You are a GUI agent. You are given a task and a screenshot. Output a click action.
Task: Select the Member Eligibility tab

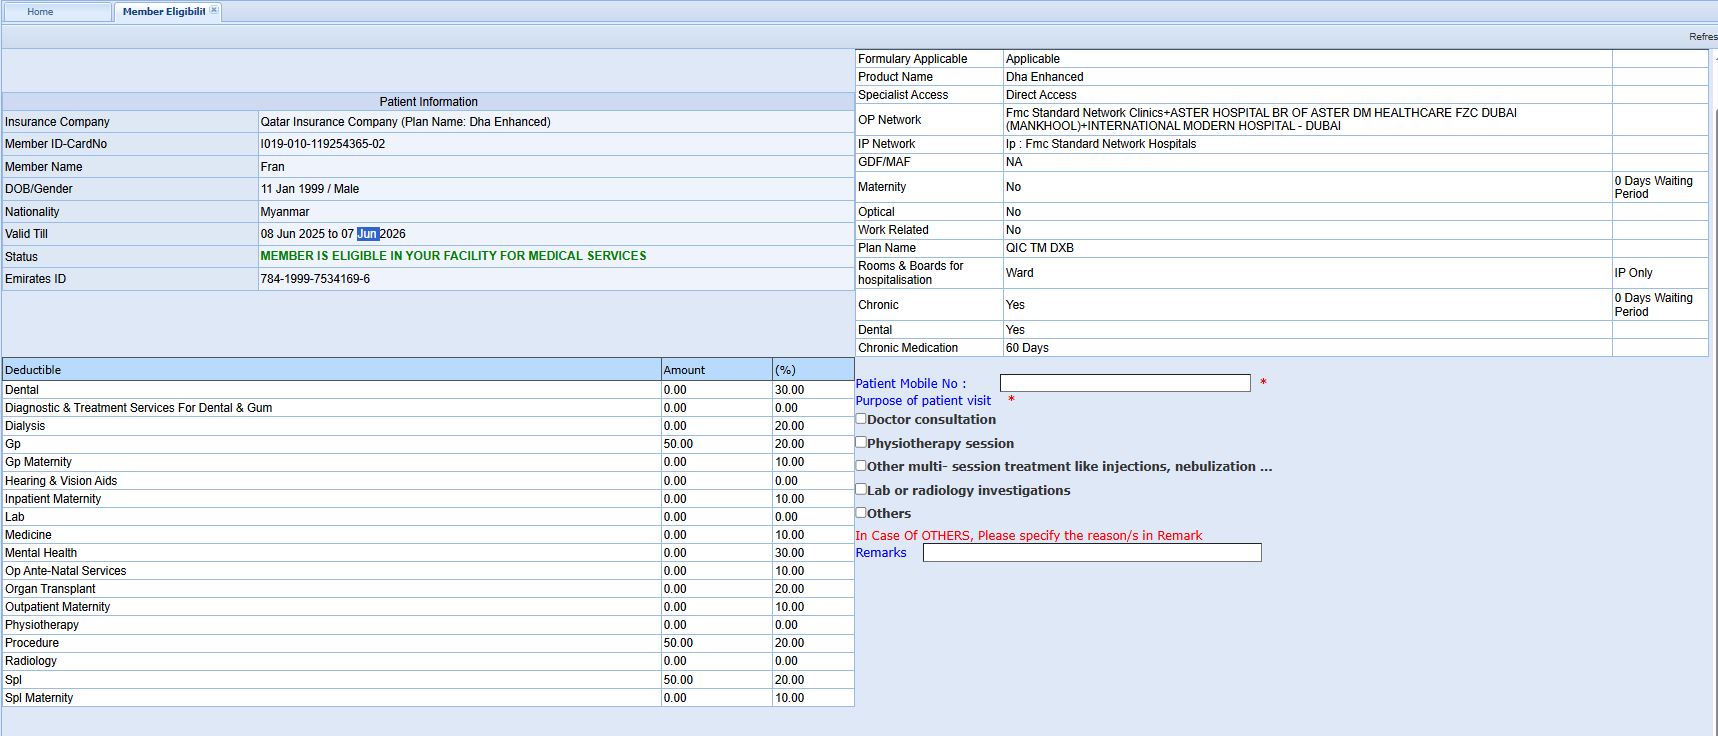pos(163,12)
